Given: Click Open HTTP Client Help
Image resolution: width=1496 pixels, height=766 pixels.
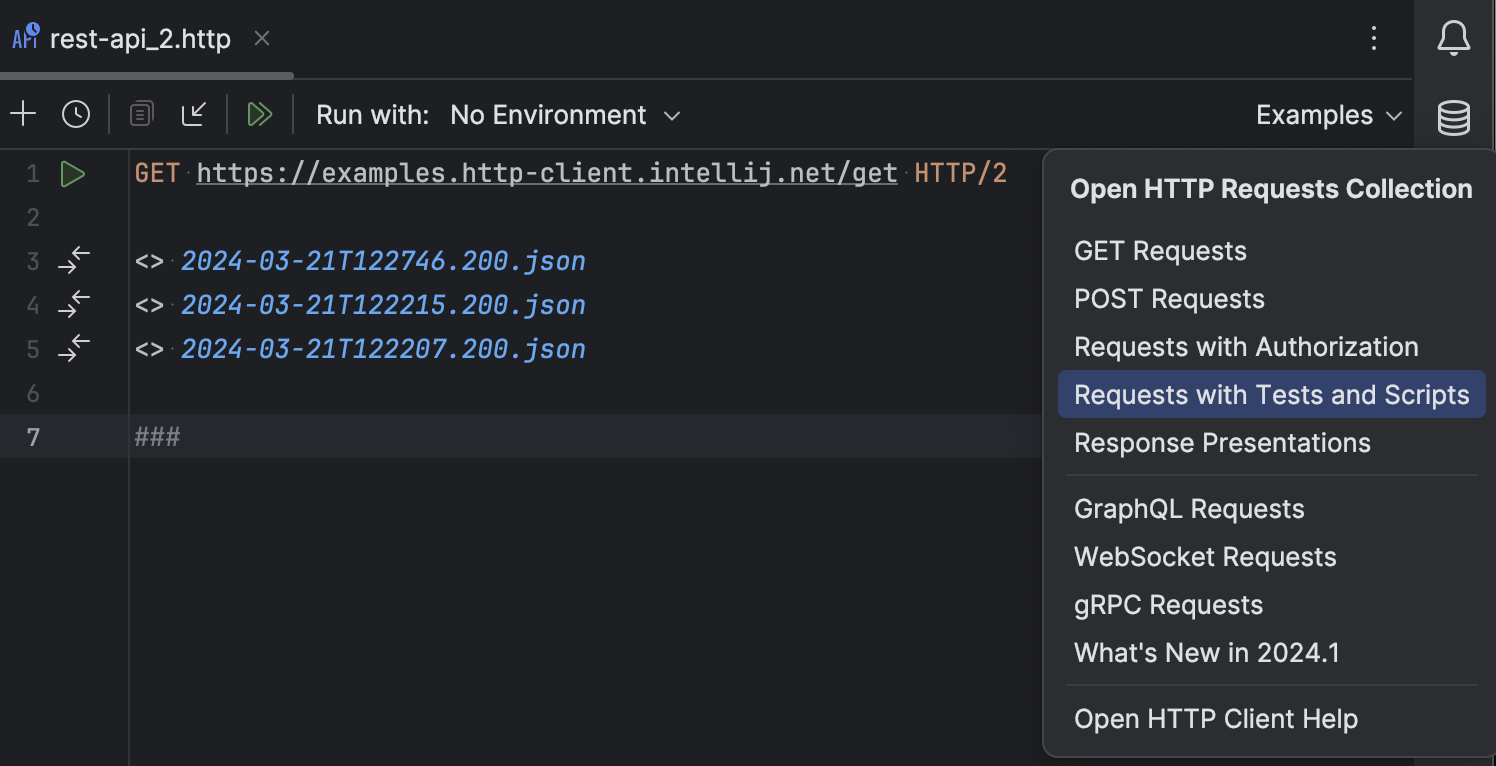Looking at the screenshot, I should tap(1216, 718).
